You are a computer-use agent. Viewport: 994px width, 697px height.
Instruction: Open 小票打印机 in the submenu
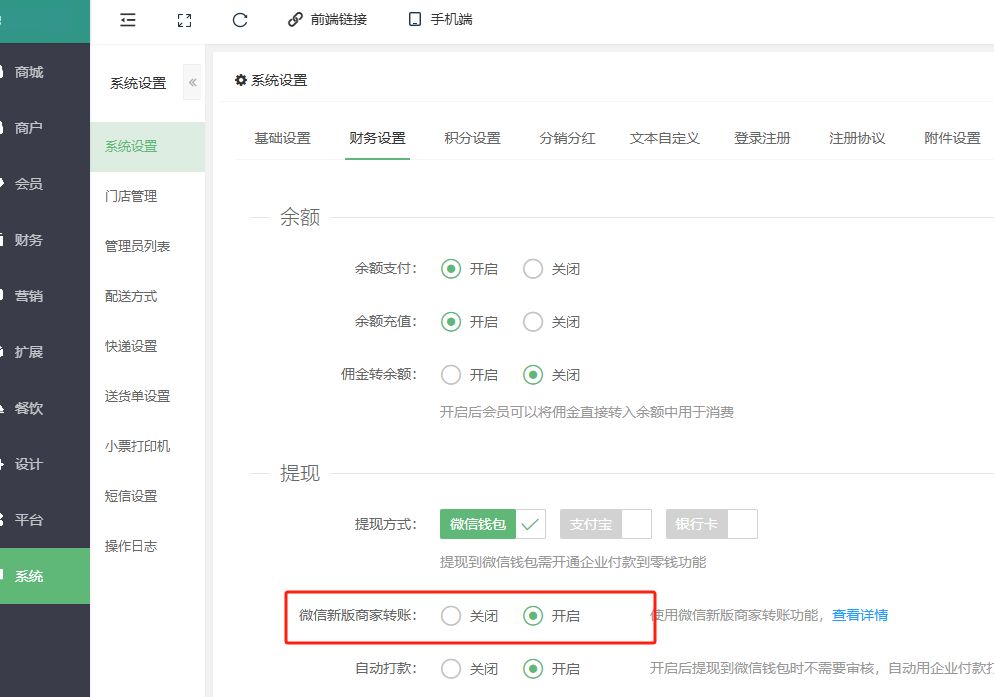tap(137, 446)
